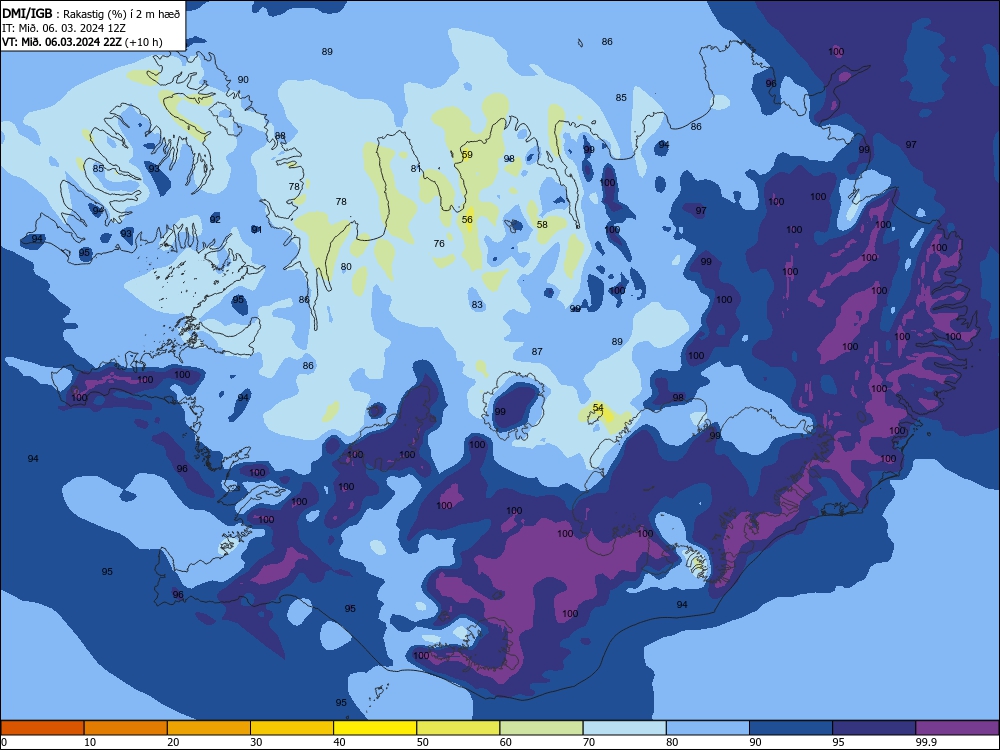Image resolution: width=1000 pixels, height=750 pixels.
Task: Select the 20–30 amber legend swatch
Action: pos(209,728)
